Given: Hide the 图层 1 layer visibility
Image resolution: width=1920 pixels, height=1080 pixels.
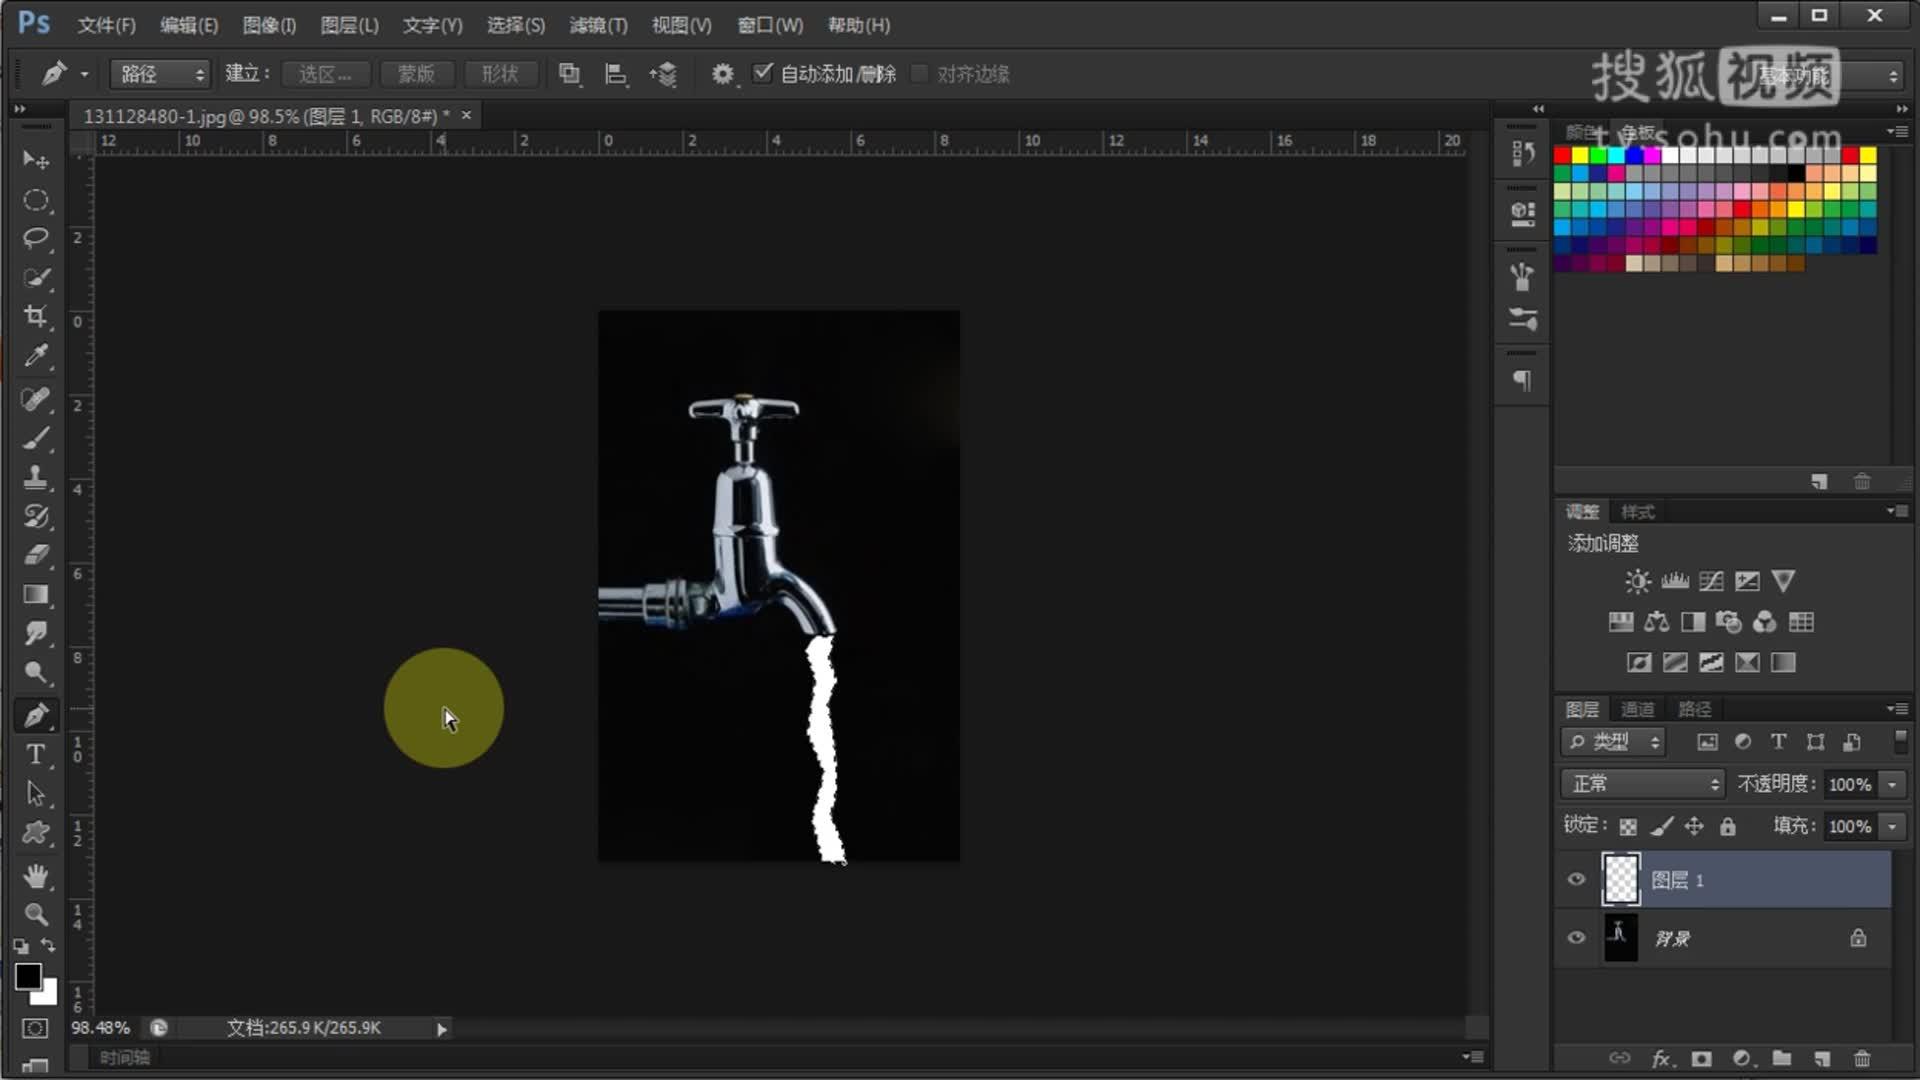Looking at the screenshot, I should coord(1577,880).
